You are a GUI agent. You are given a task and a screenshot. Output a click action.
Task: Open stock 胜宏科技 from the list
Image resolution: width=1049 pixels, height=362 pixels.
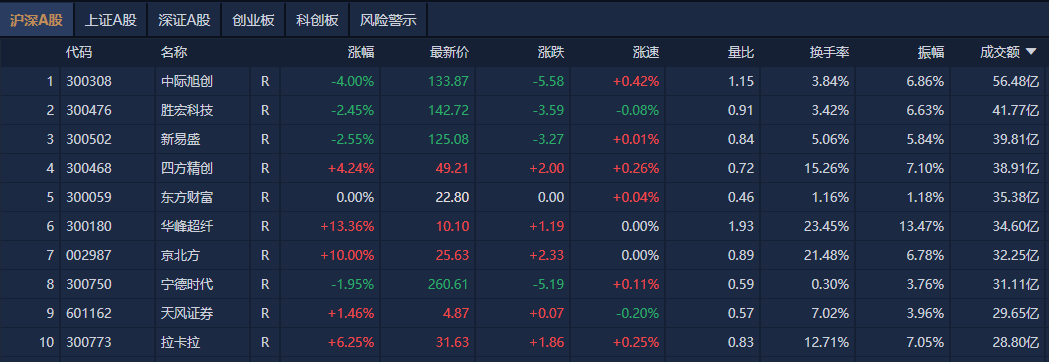(x=187, y=110)
